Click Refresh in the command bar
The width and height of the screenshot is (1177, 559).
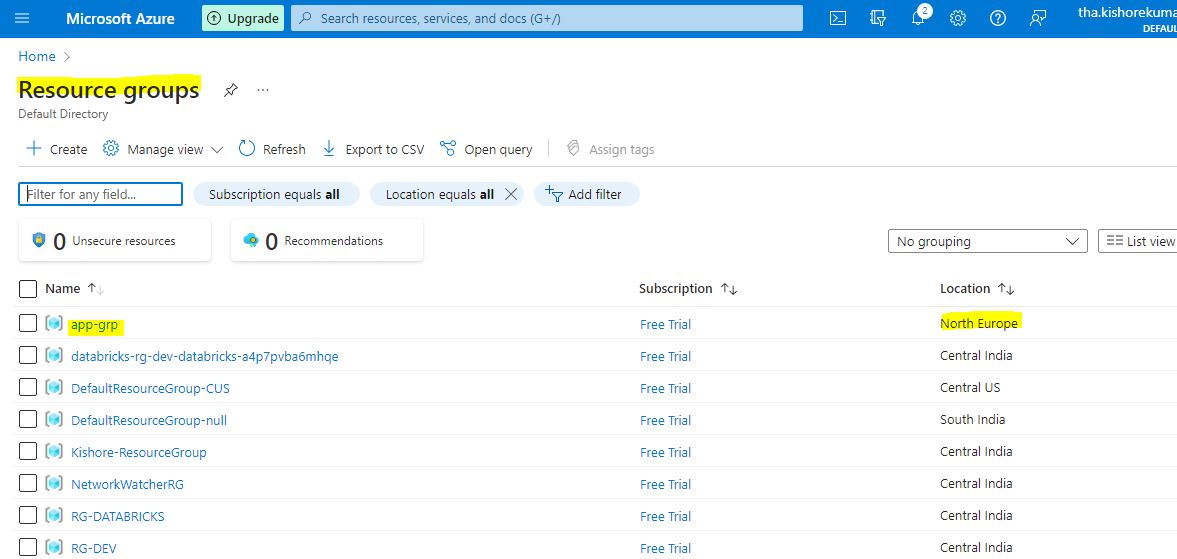coord(272,149)
